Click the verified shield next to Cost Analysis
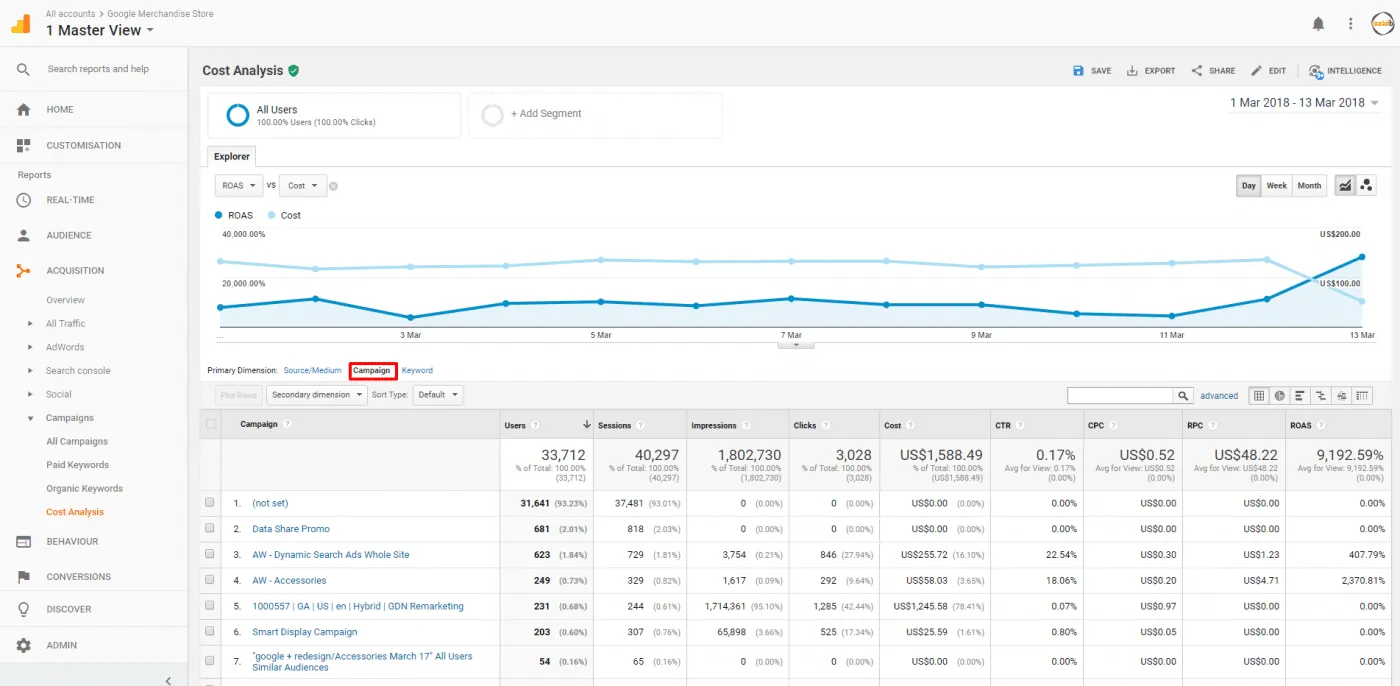This screenshot has width=1400, height=686. (x=294, y=71)
